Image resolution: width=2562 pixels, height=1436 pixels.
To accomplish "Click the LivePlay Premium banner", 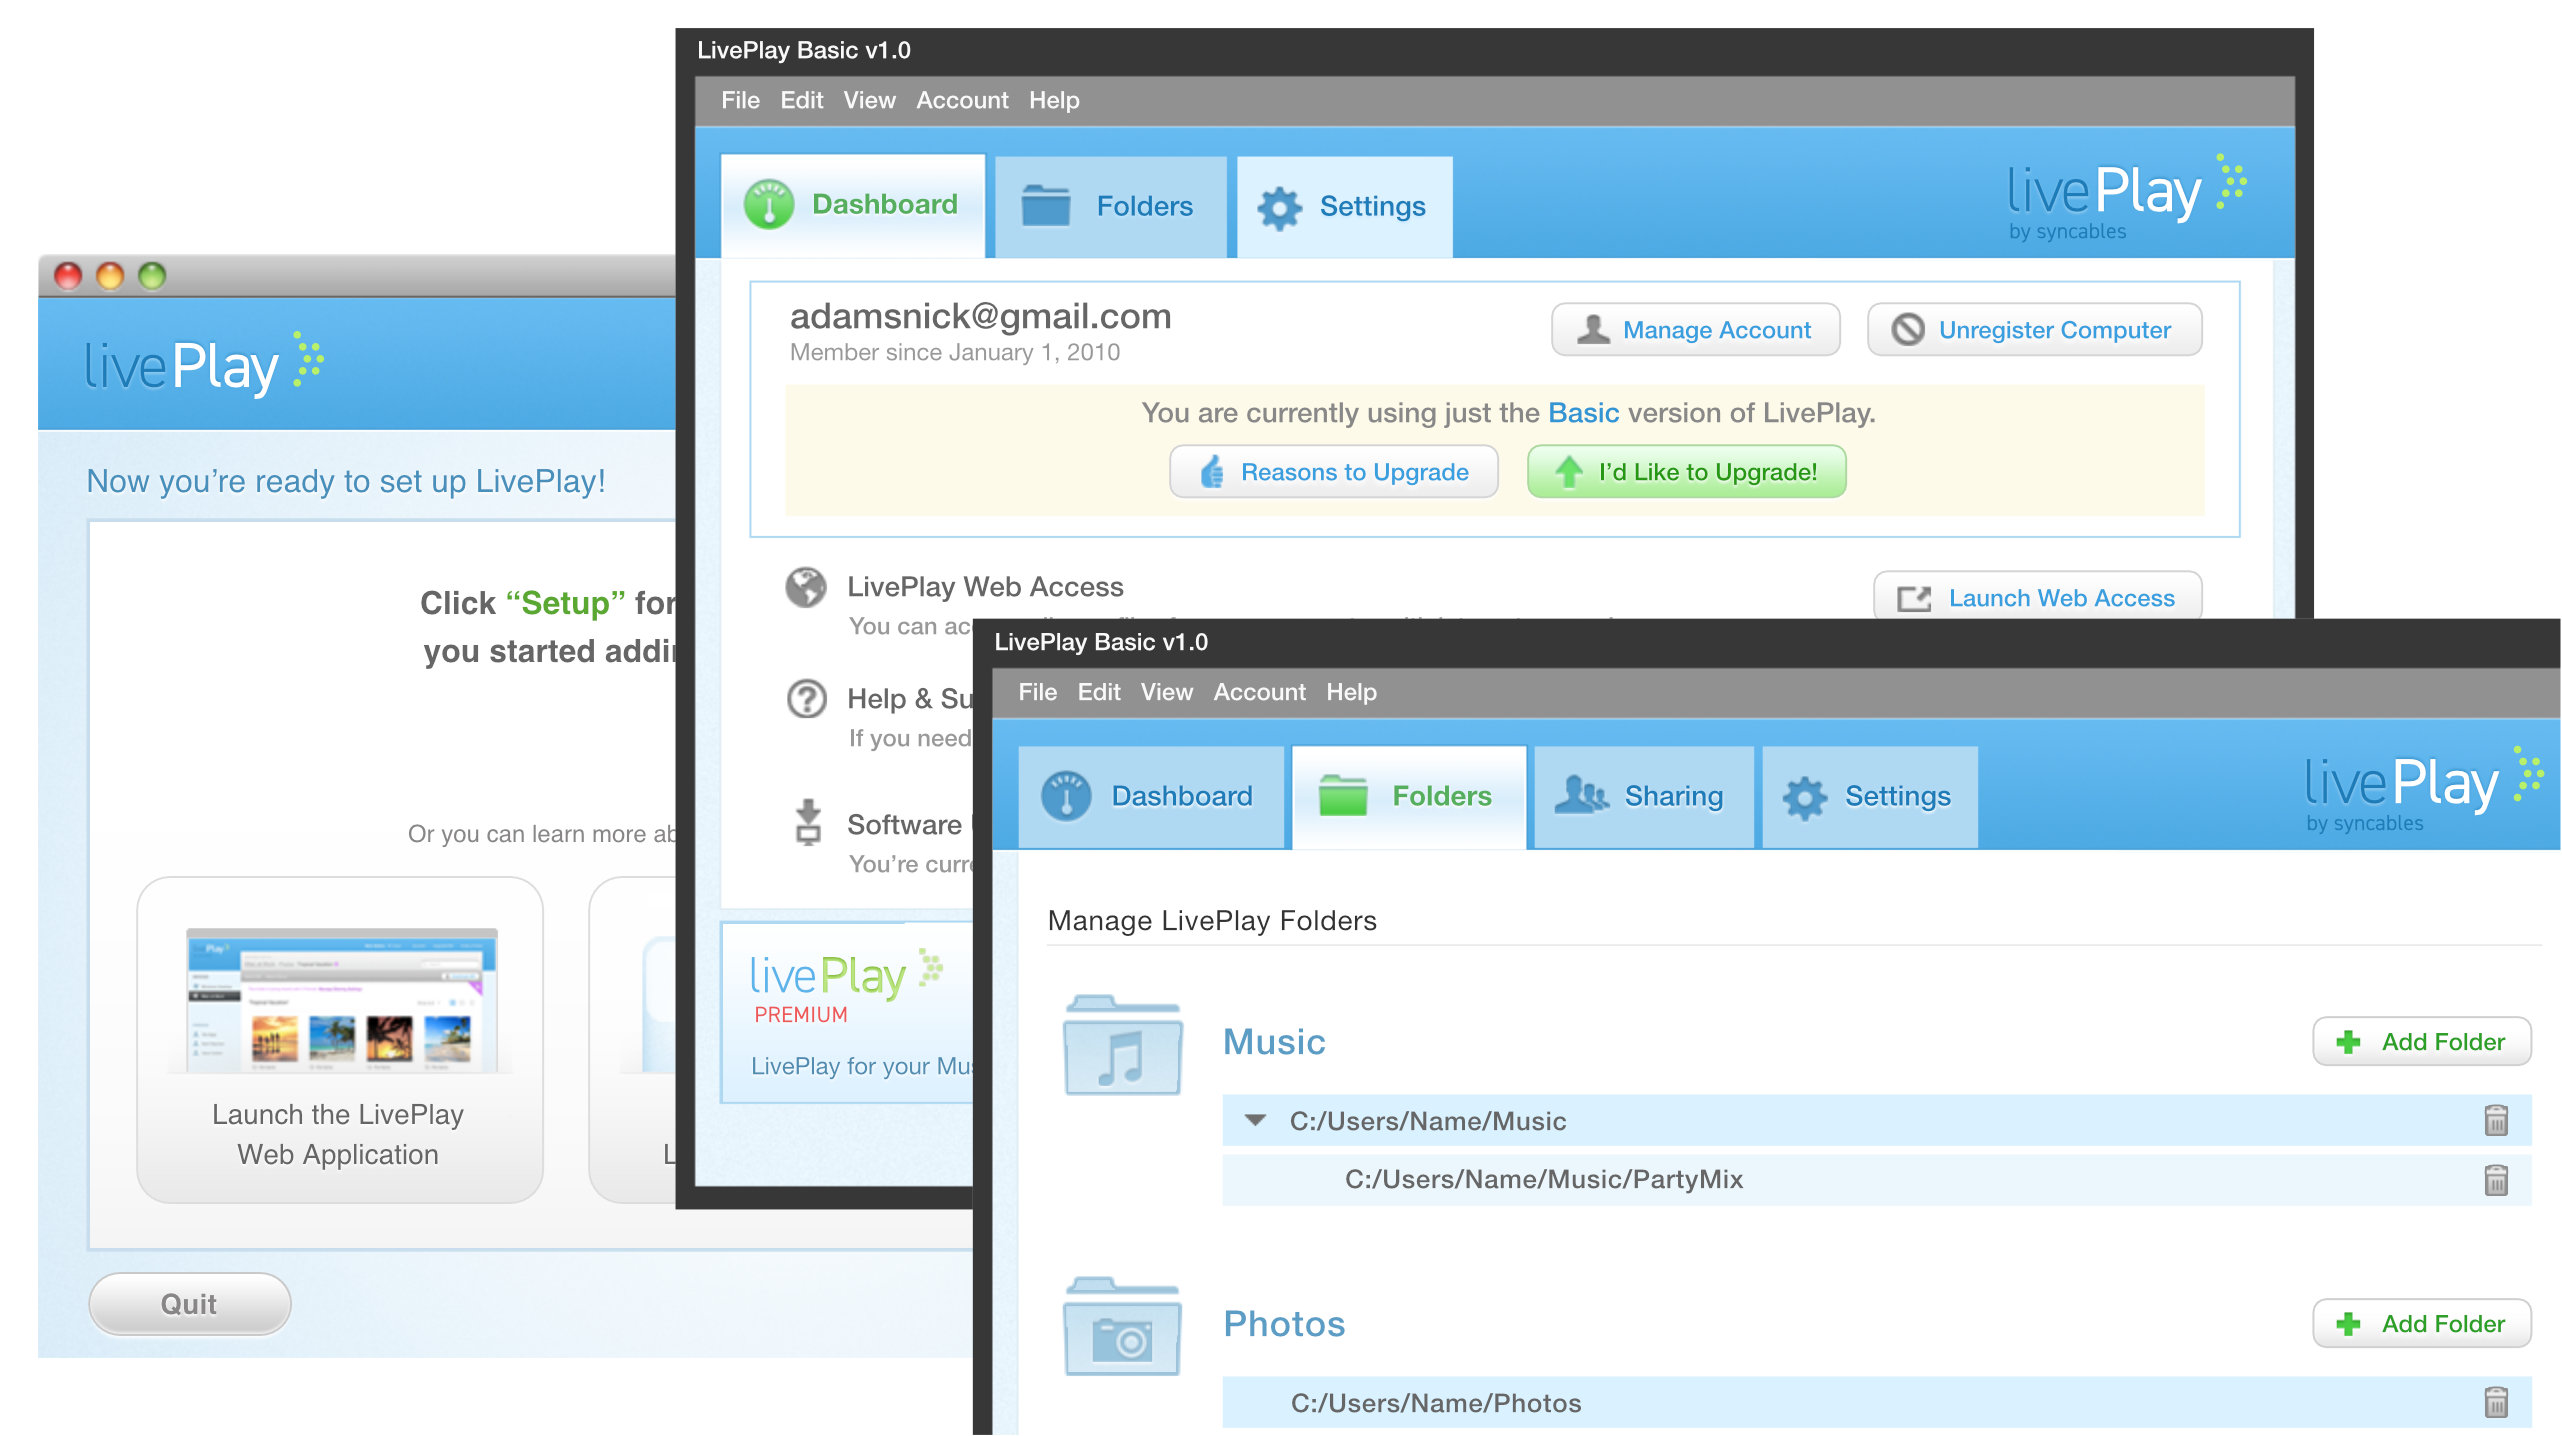I will tap(848, 1012).
